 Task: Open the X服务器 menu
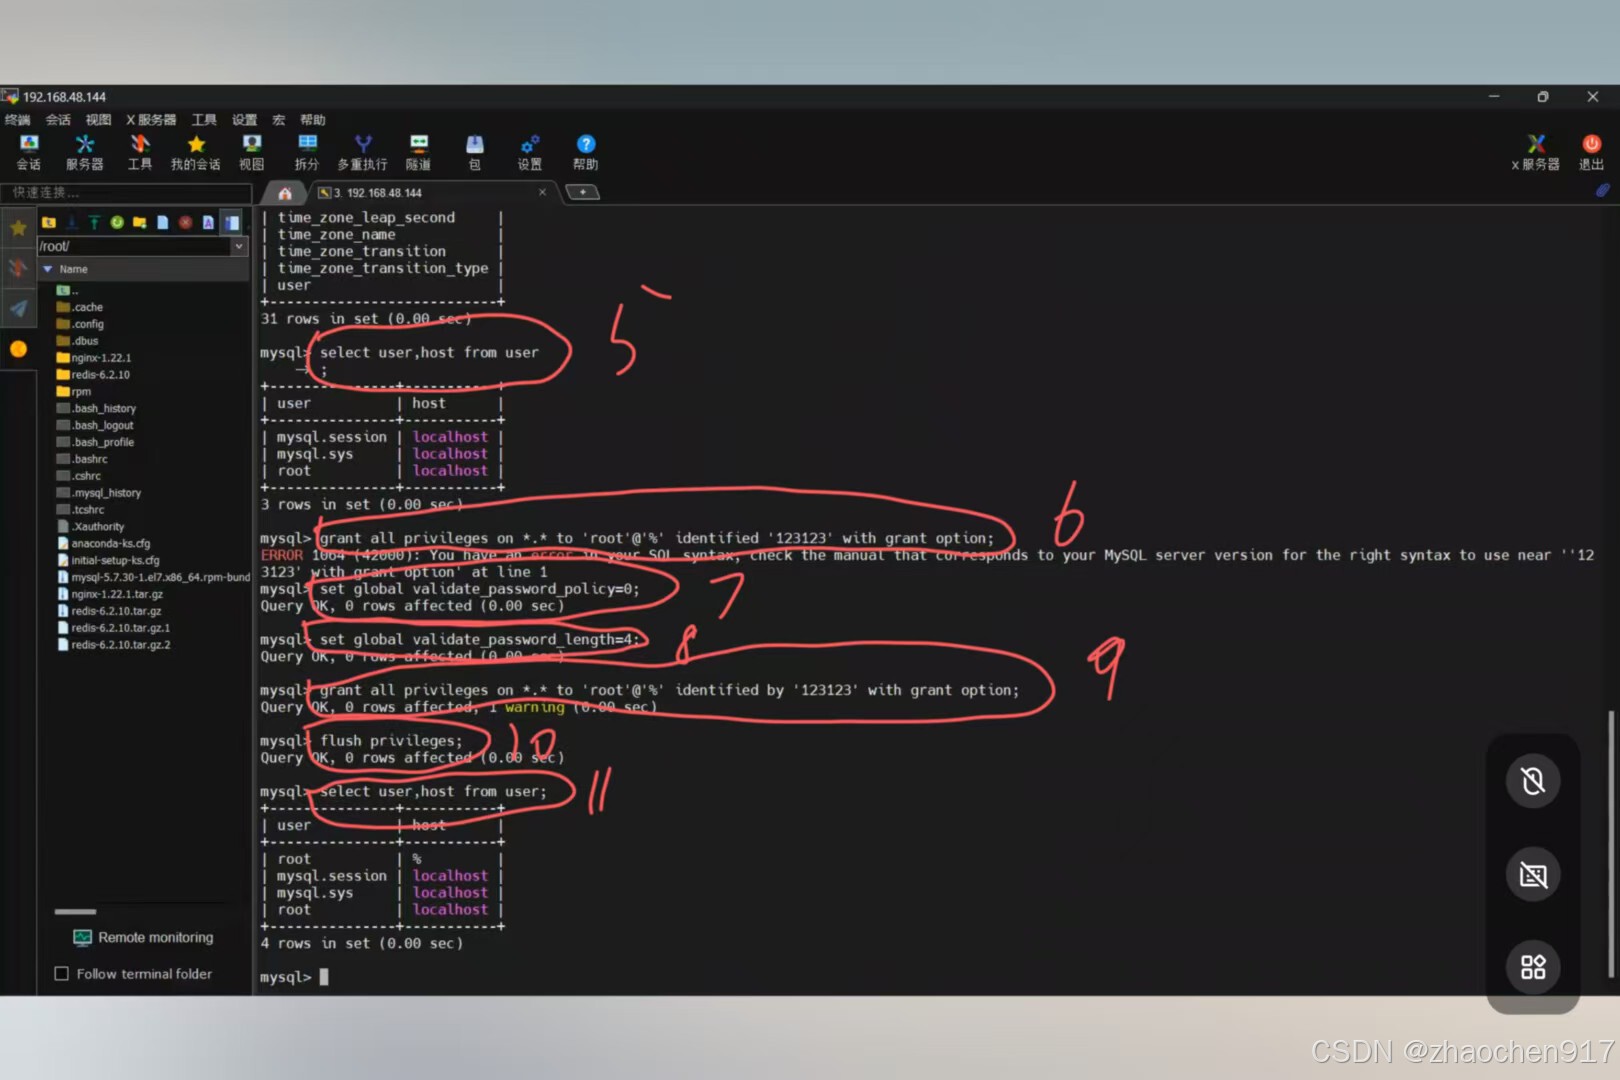150,119
